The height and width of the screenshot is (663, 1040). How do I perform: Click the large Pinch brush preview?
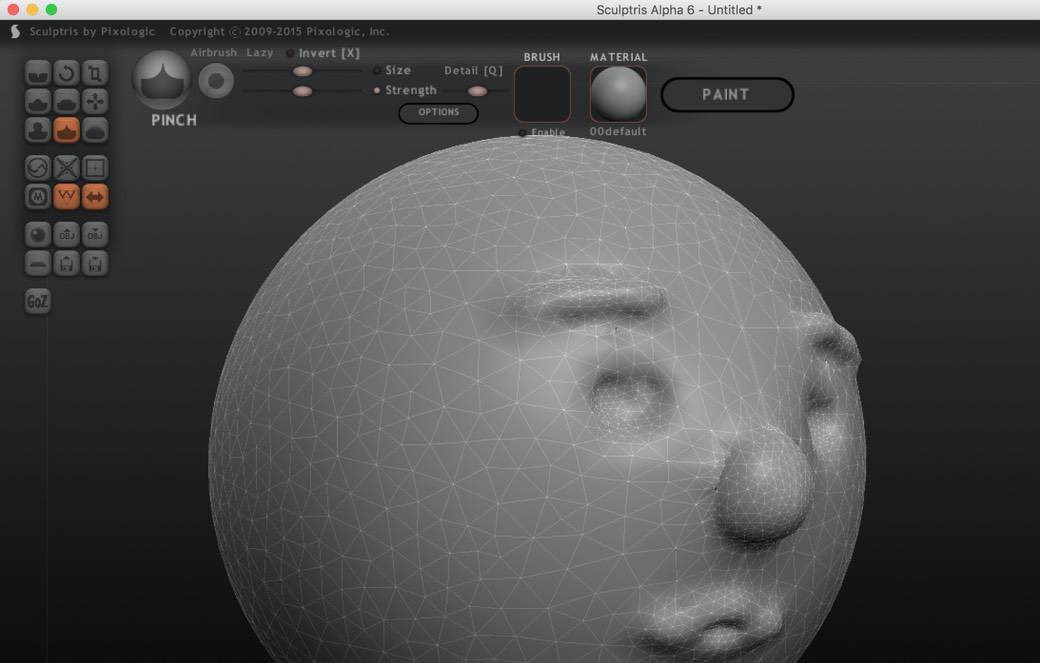[x=162, y=80]
